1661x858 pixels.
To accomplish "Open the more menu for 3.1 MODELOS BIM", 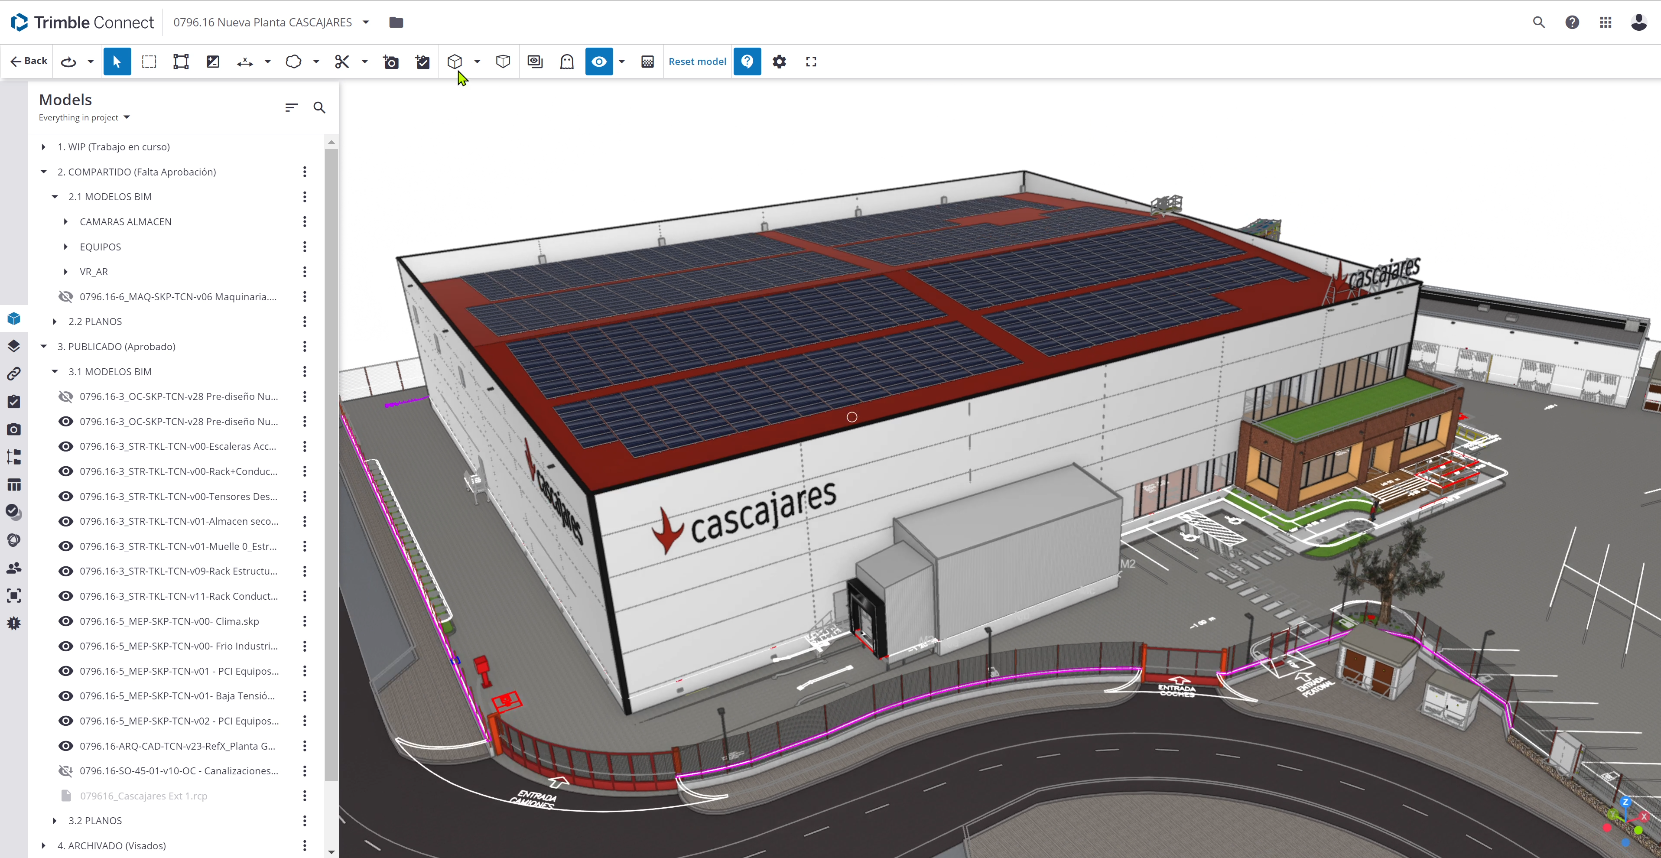I will pyautogui.click(x=304, y=372).
